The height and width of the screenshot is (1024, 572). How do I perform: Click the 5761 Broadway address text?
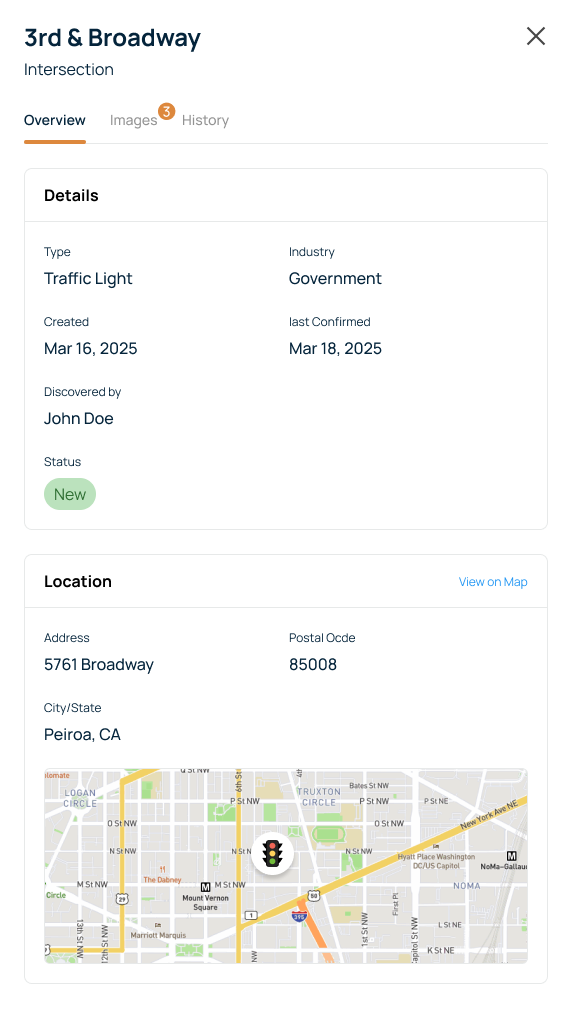click(99, 665)
